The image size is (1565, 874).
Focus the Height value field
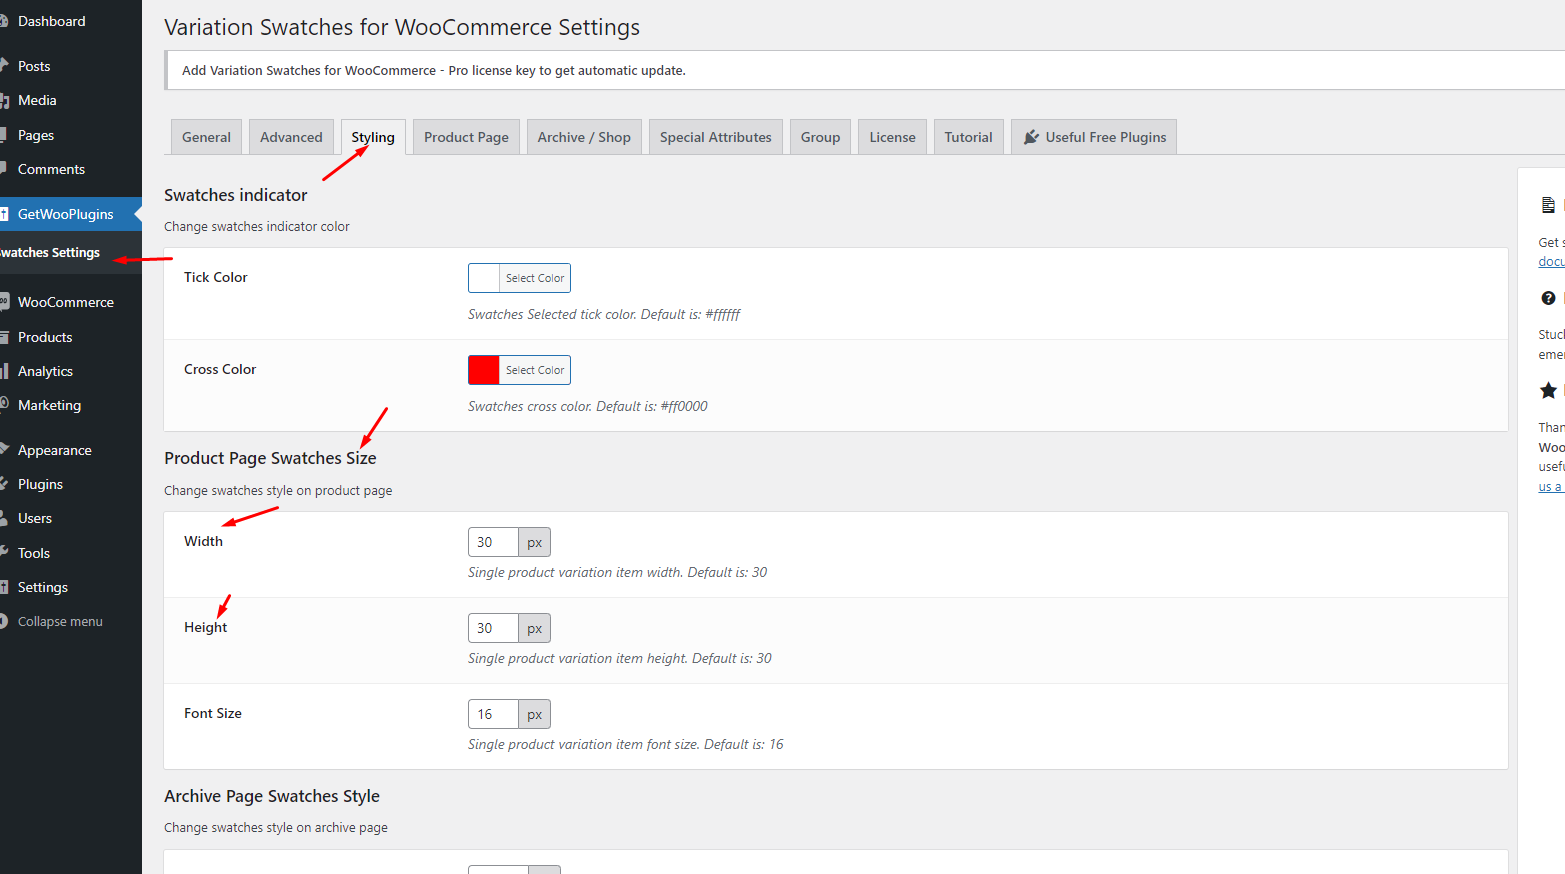(493, 628)
